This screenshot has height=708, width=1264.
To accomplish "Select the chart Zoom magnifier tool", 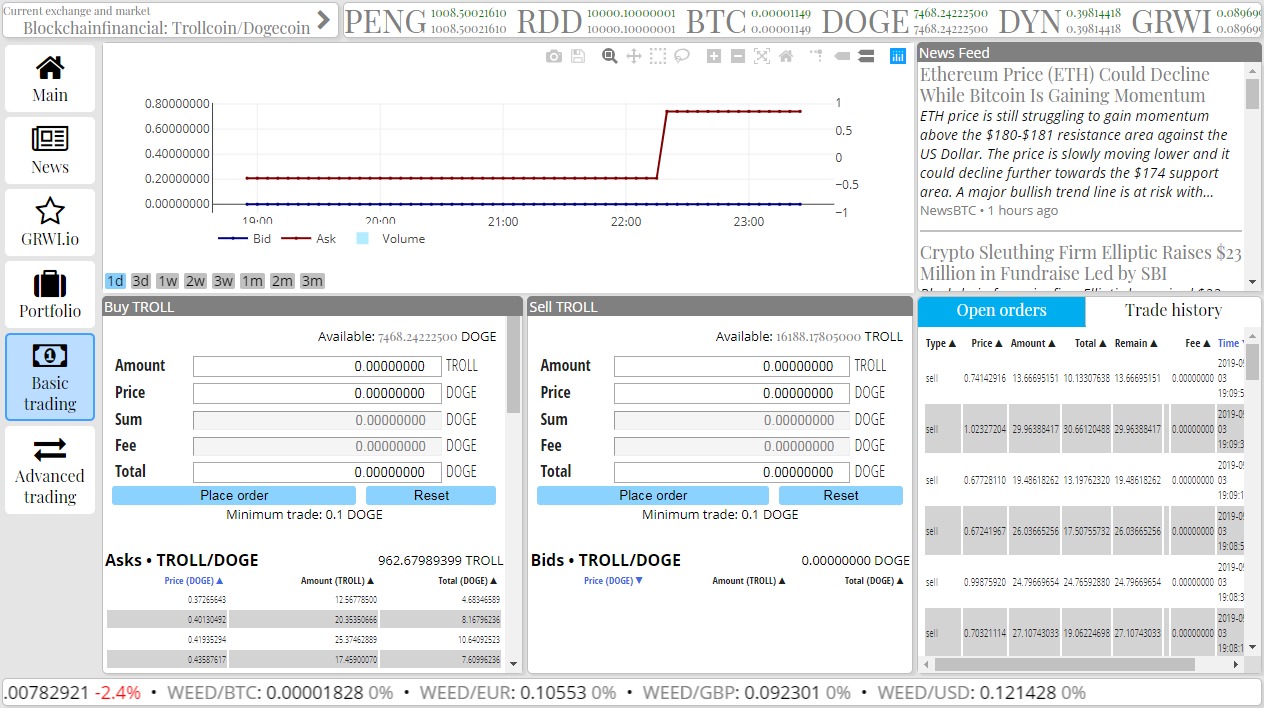I will tap(609, 57).
